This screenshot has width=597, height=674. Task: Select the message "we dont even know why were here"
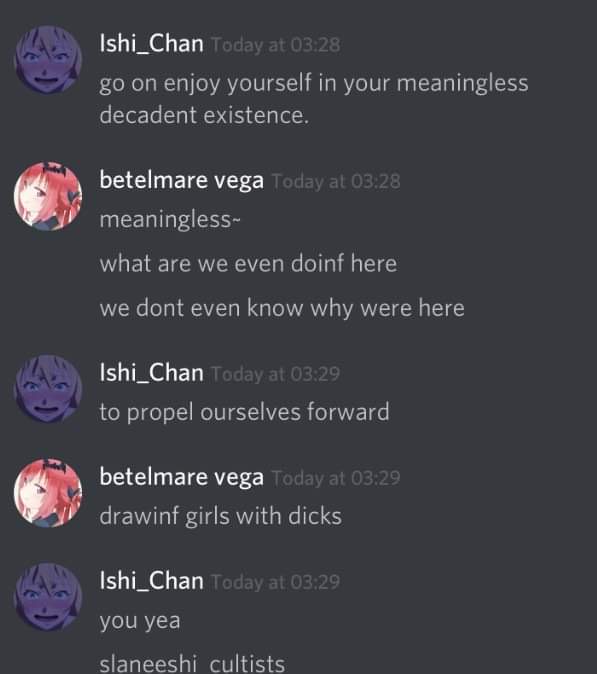282,308
